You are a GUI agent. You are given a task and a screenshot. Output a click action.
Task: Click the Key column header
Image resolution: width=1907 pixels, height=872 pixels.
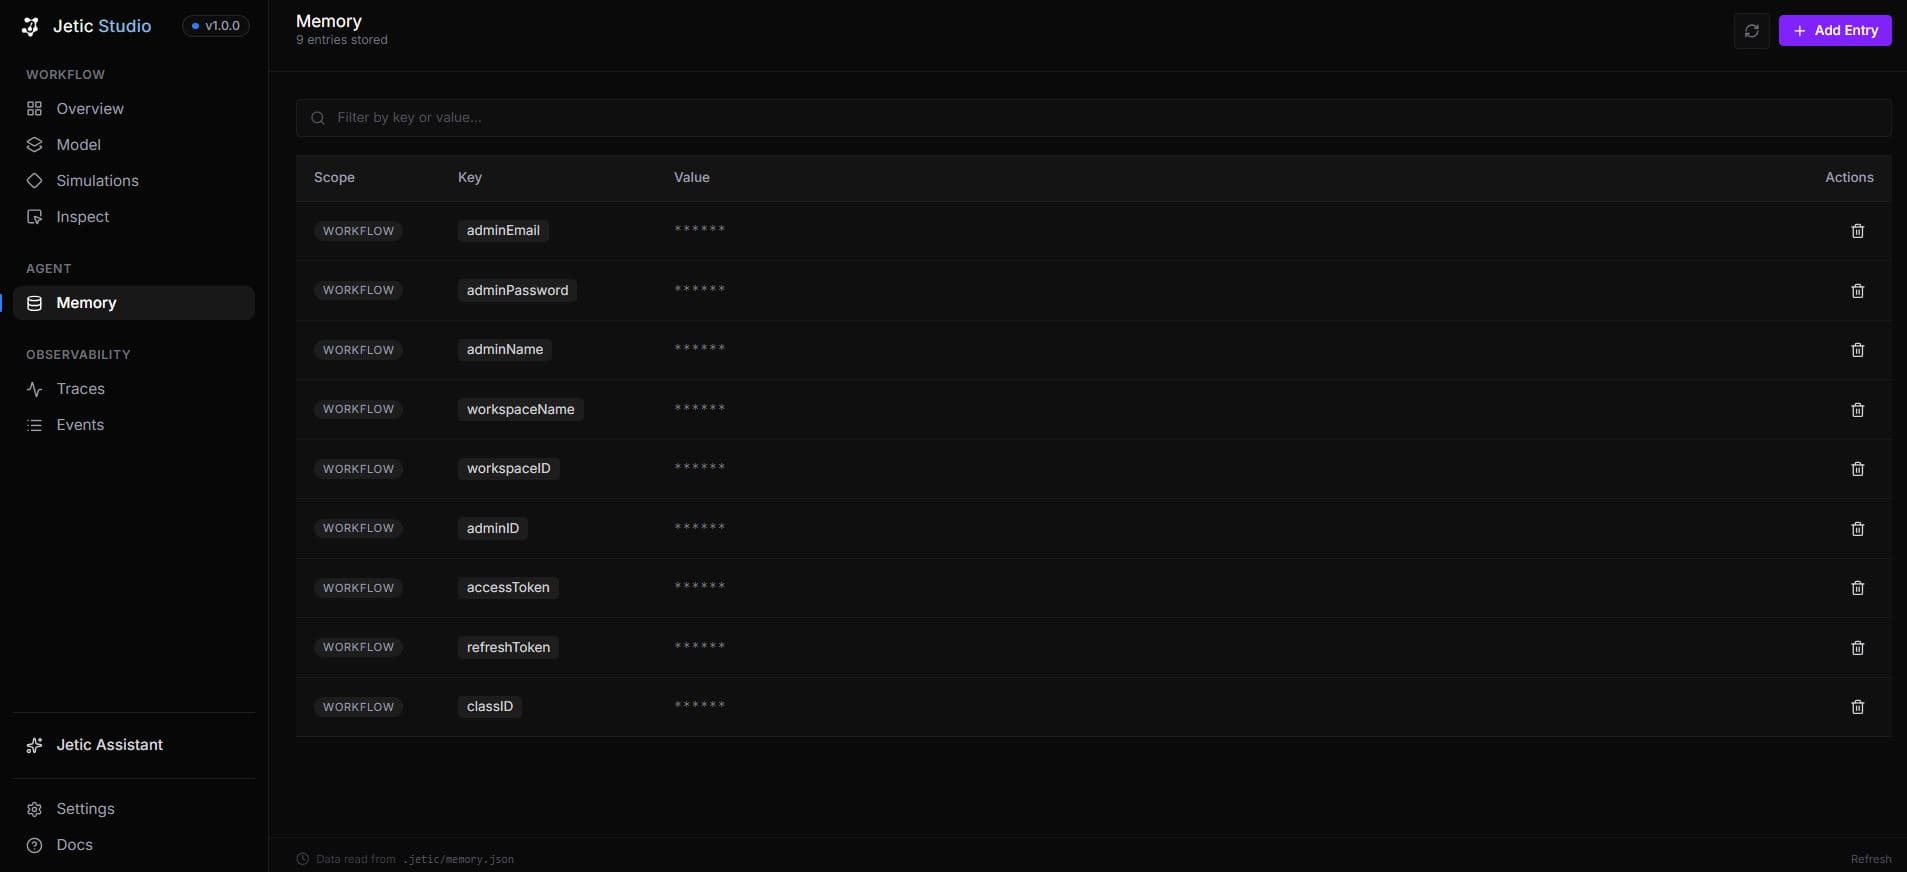pos(470,178)
